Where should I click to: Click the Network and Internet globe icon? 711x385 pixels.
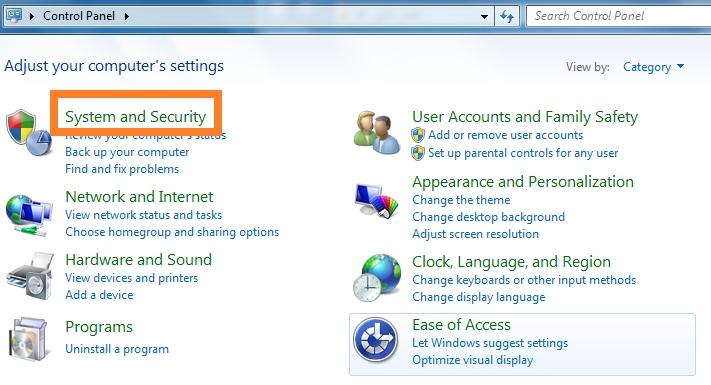29,215
